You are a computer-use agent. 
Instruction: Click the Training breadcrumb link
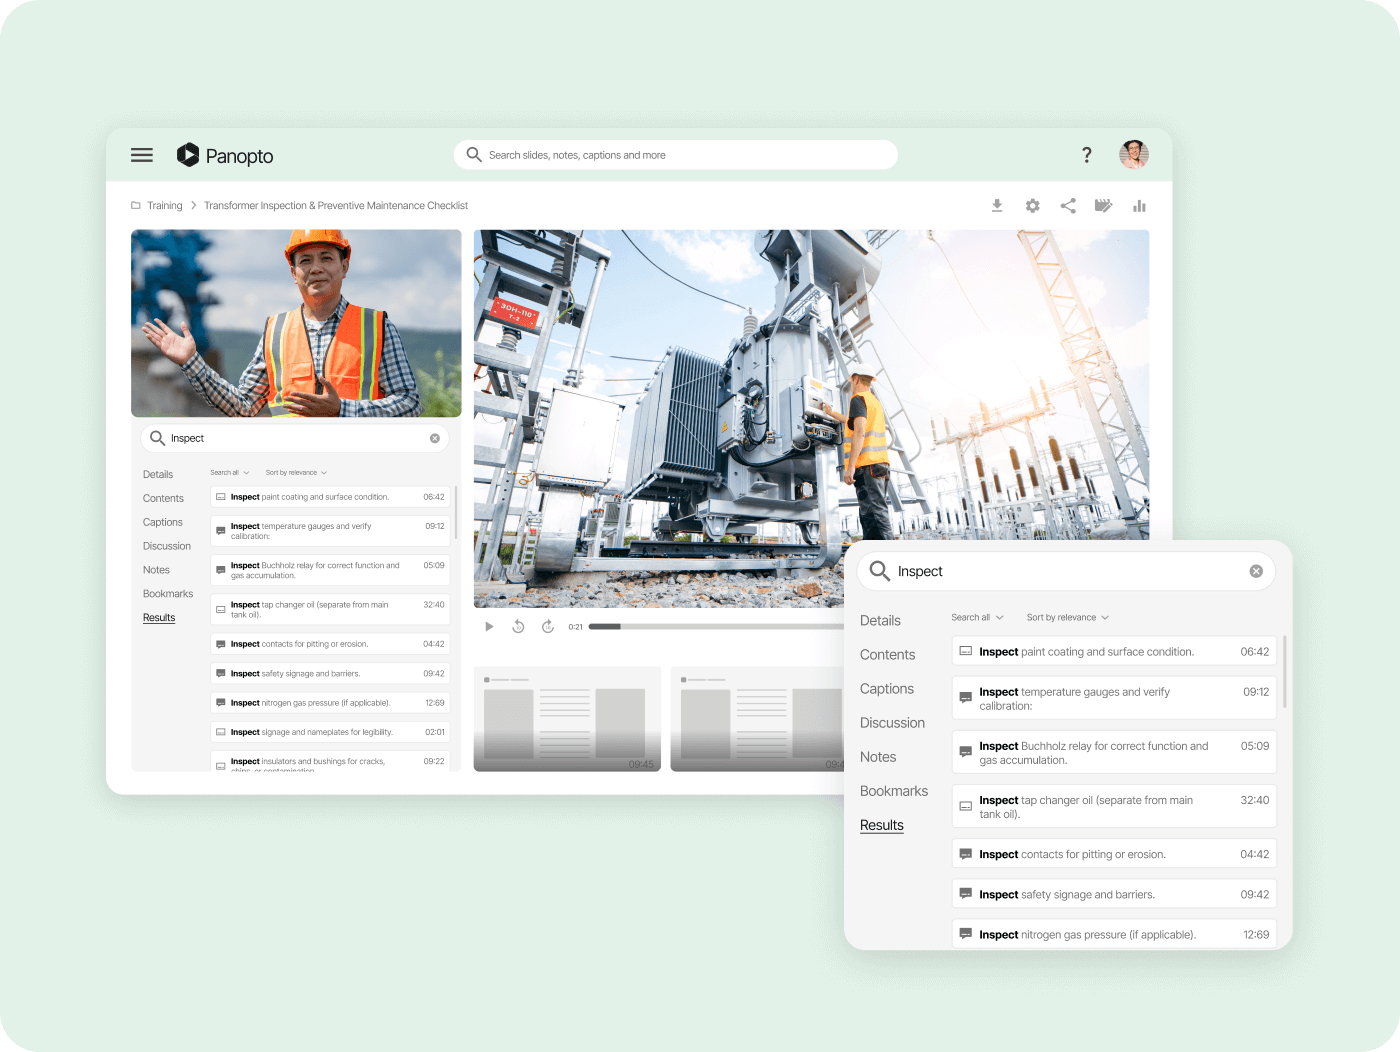pyautogui.click(x=164, y=206)
